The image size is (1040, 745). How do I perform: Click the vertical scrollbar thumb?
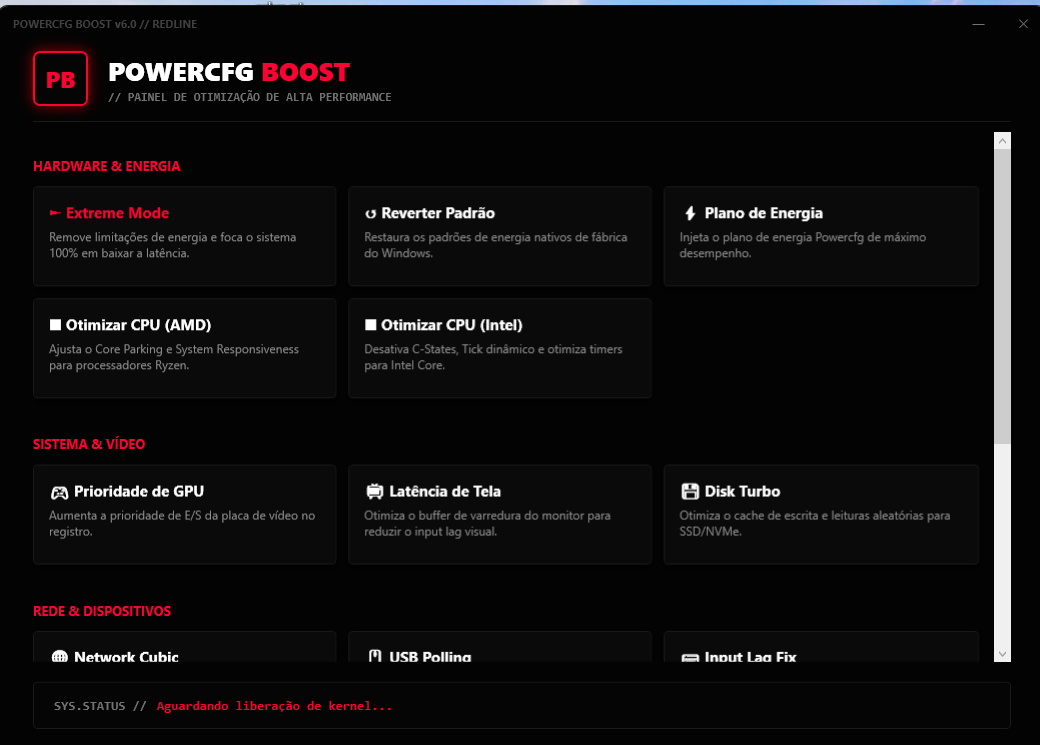click(x=1002, y=297)
